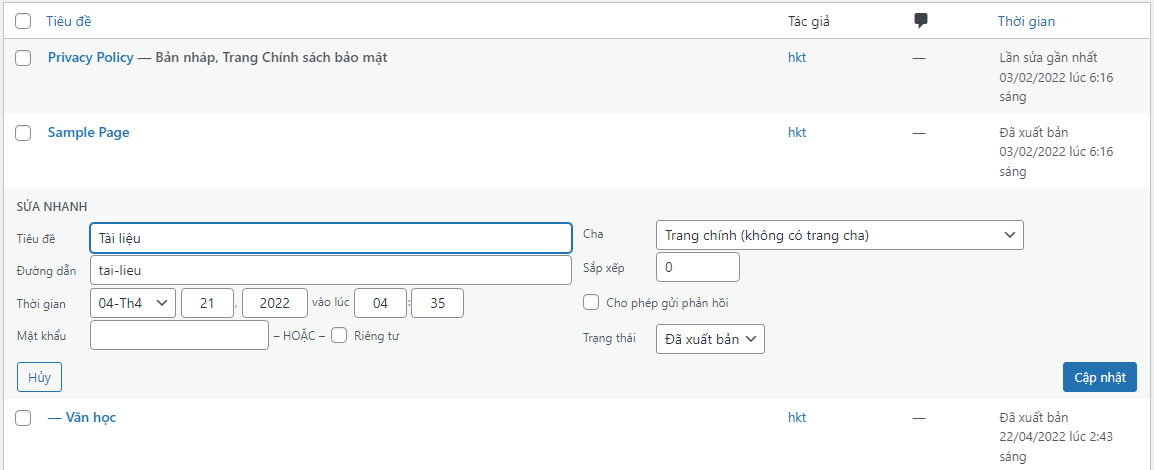Expand the Trạng thái status dropdown
1154x470 pixels.
click(x=710, y=339)
